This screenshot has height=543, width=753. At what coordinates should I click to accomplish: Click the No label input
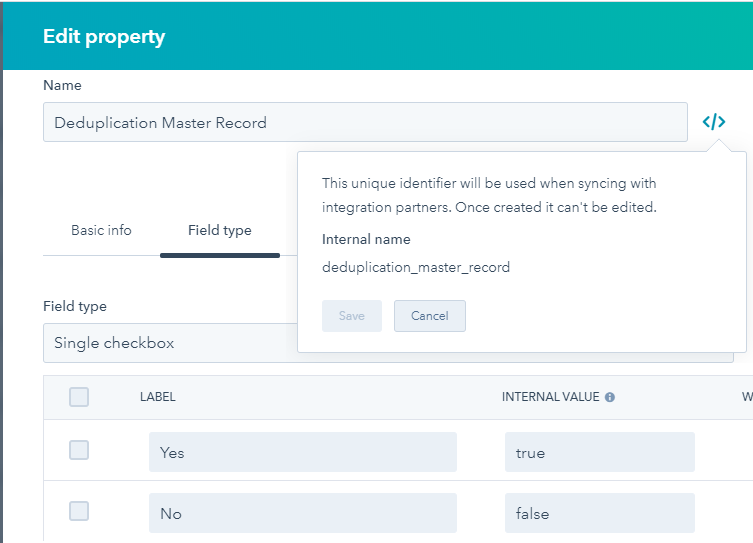(x=303, y=513)
